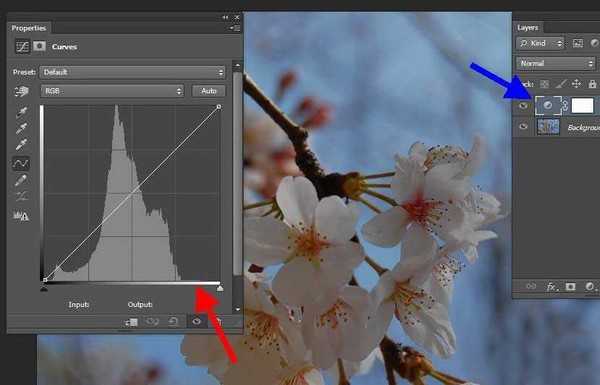This screenshot has width=600, height=385.
Task: Hide the Curves adjustment layer
Action: point(523,106)
